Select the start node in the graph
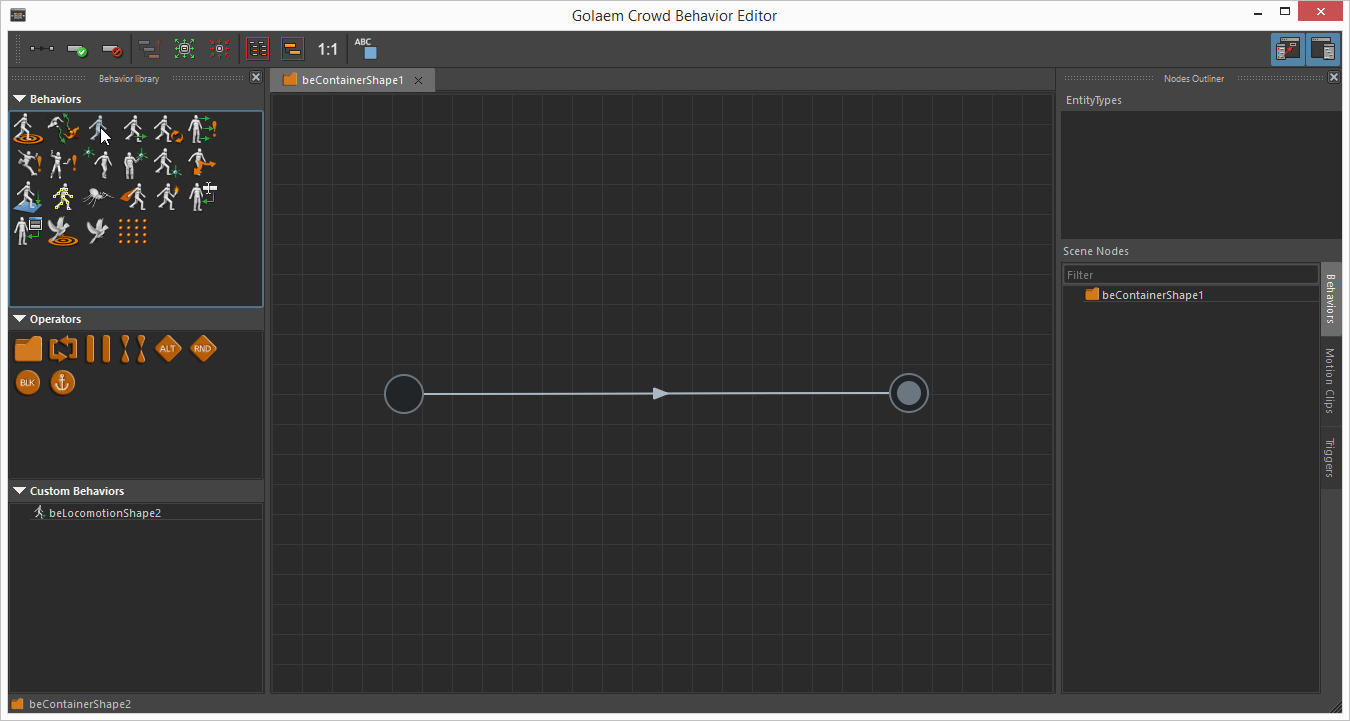1350x721 pixels. click(x=404, y=394)
